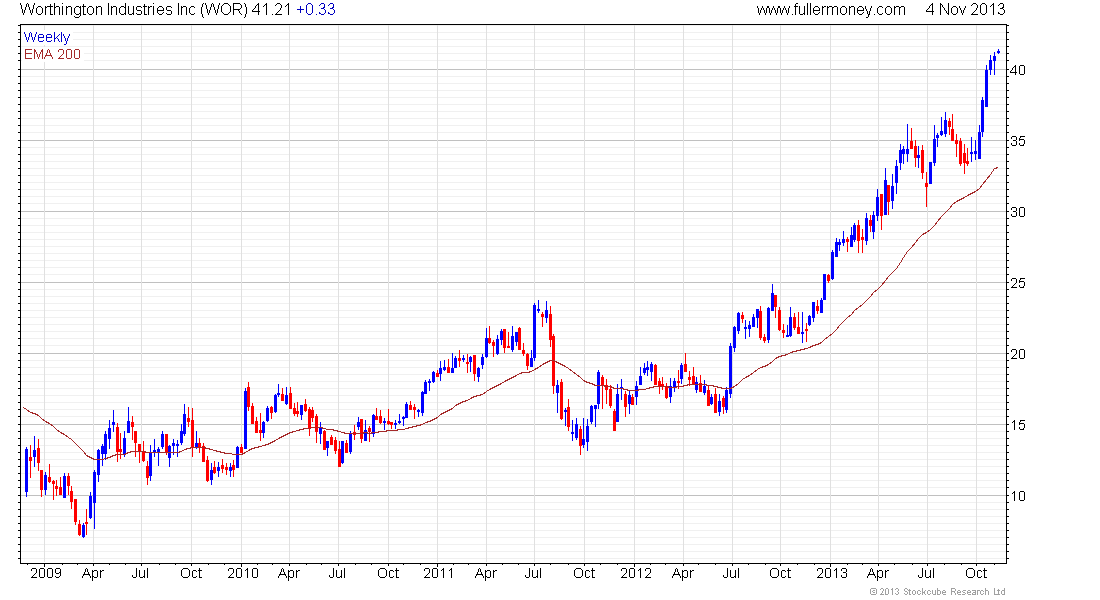Viewport: 1100px width, 600px height.
Task: Click the 2012 year label on time axis
Action: pyautogui.click(x=636, y=573)
